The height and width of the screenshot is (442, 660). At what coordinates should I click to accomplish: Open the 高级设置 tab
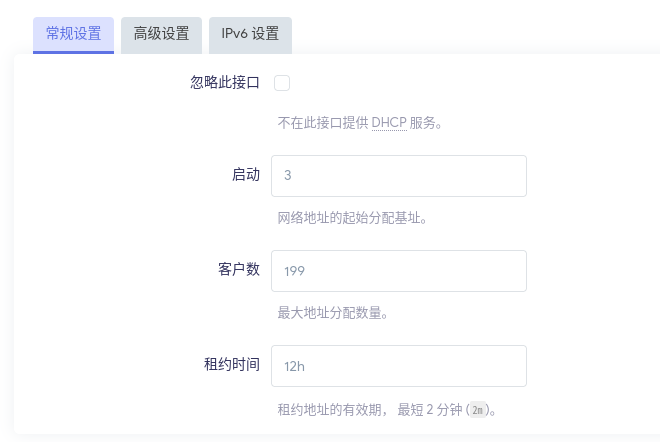click(161, 34)
